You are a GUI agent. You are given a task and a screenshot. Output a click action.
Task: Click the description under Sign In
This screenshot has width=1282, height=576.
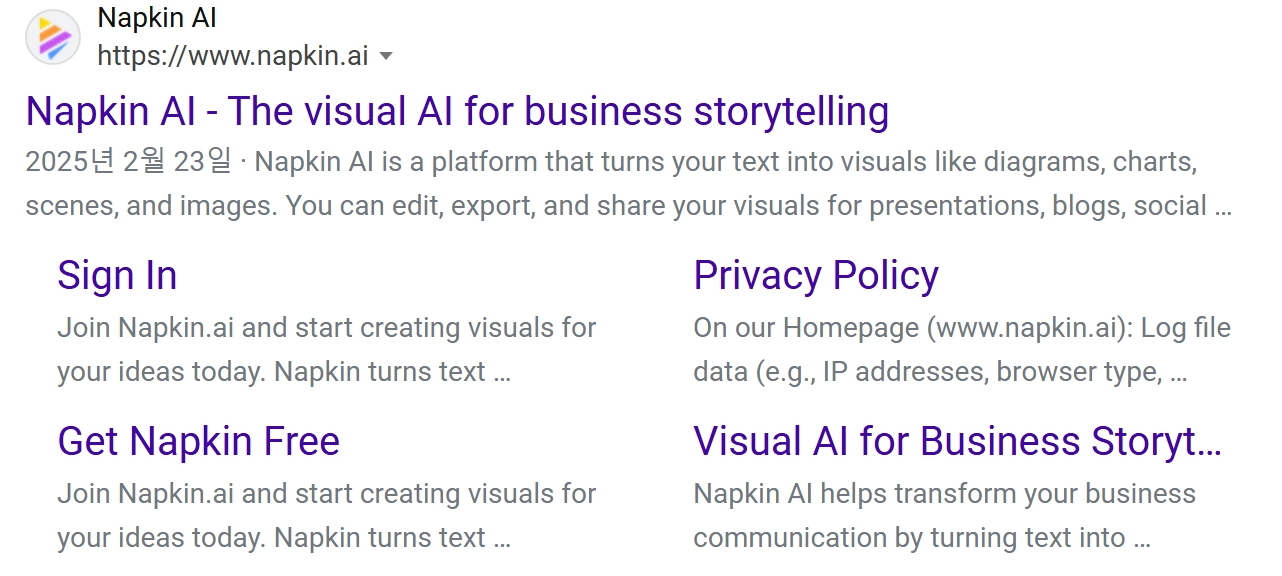tap(326, 350)
